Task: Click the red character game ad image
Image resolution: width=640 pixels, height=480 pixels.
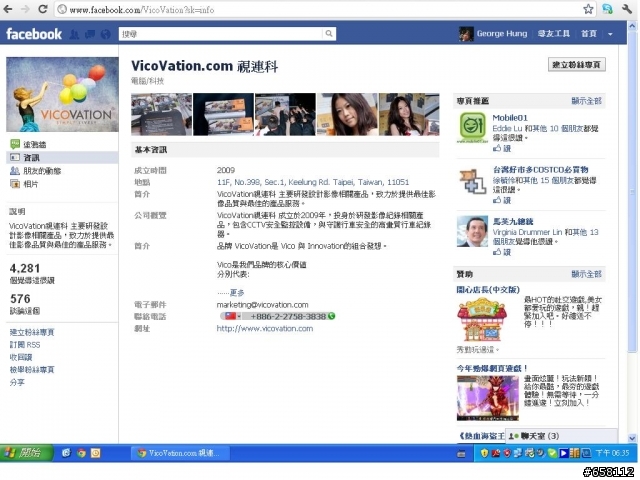Action: click(487, 398)
